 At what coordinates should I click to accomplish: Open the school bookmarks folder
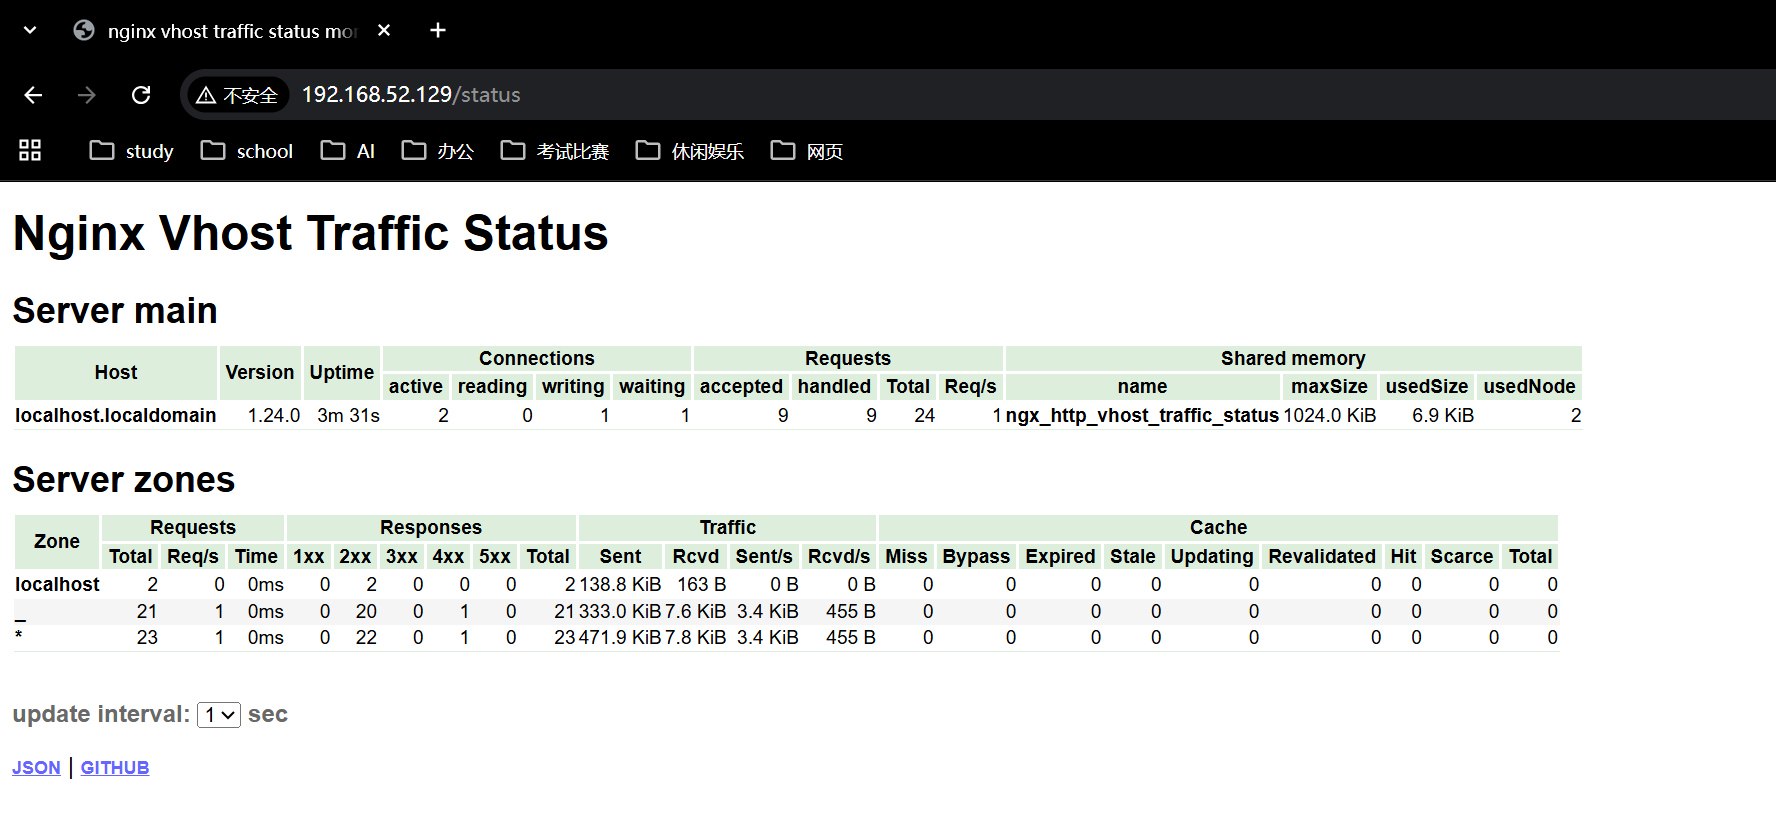[247, 151]
